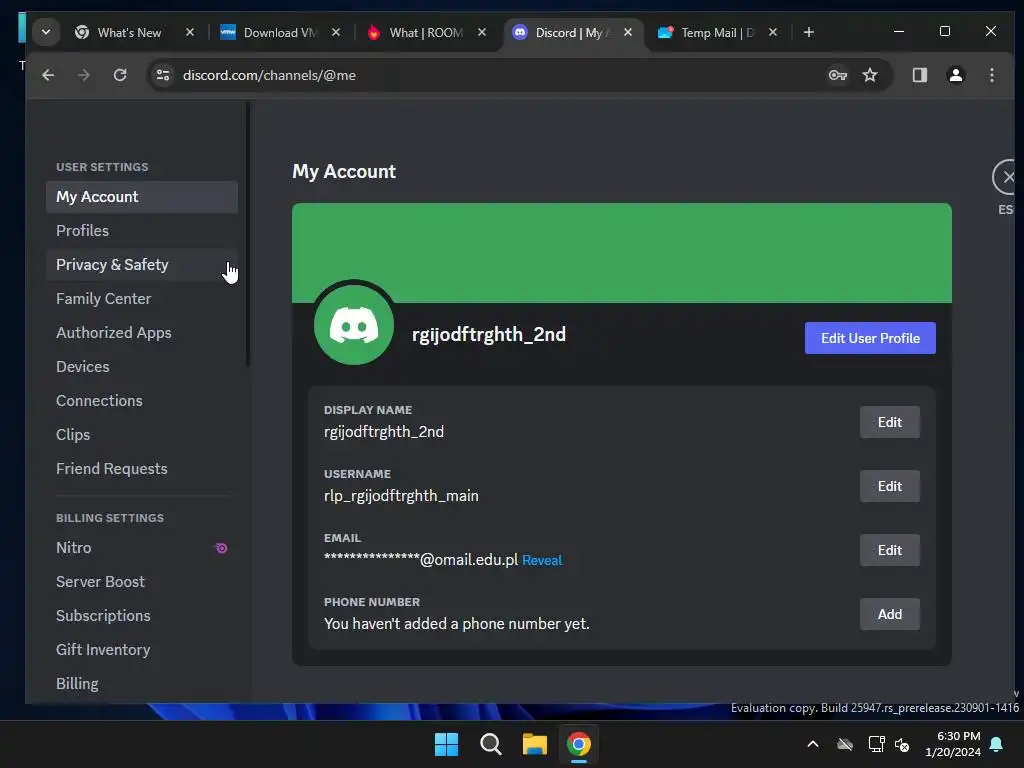
Task: Toggle the browser side panel
Action: [x=920, y=75]
